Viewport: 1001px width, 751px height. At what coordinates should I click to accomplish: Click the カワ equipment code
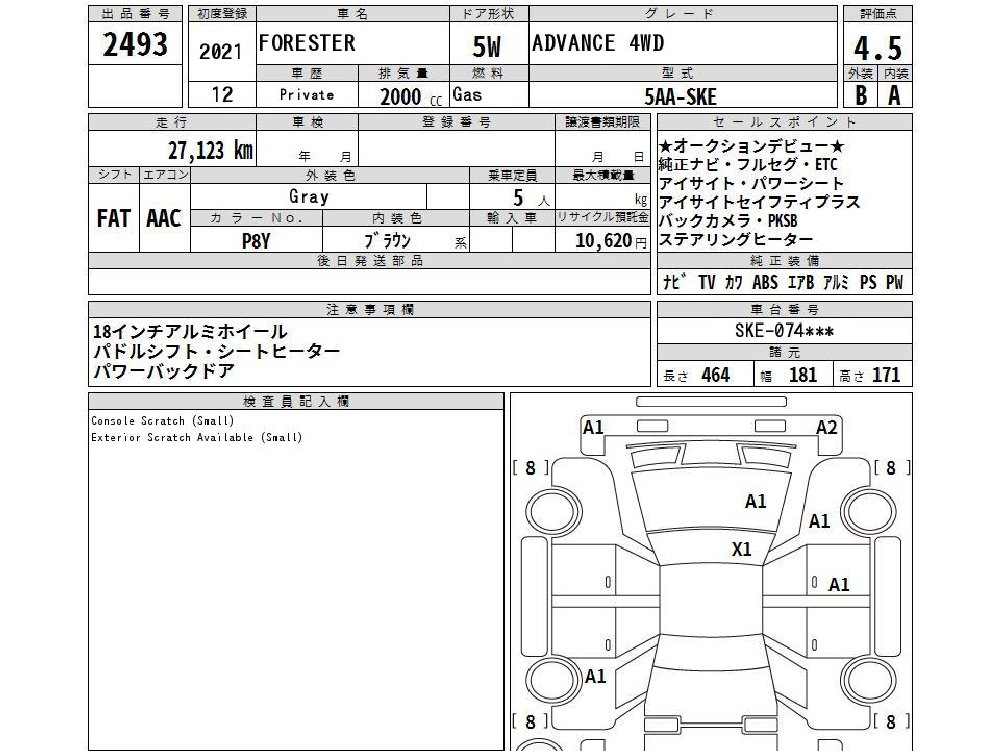pos(734,282)
